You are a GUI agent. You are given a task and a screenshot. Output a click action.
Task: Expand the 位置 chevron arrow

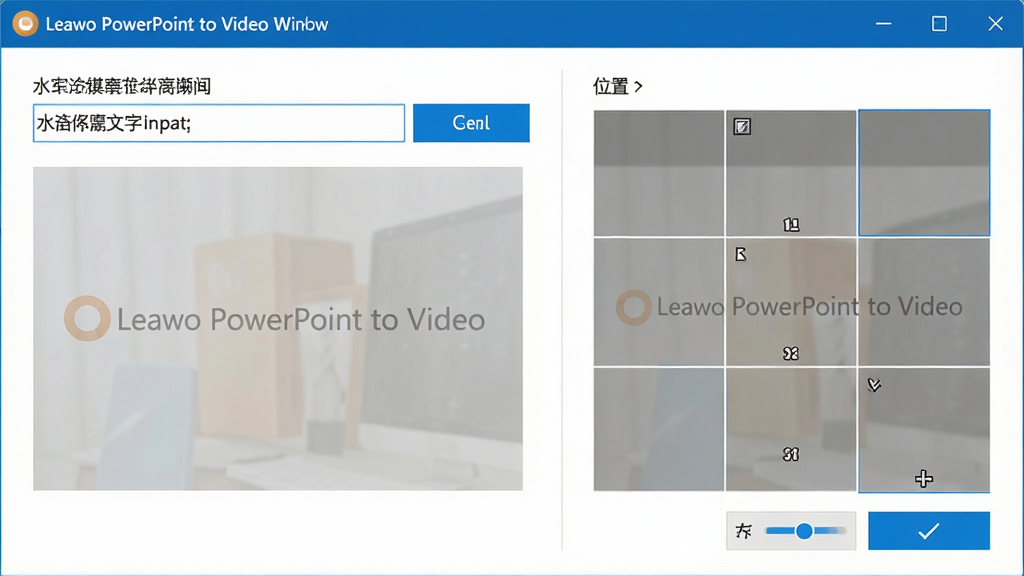point(638,86)
